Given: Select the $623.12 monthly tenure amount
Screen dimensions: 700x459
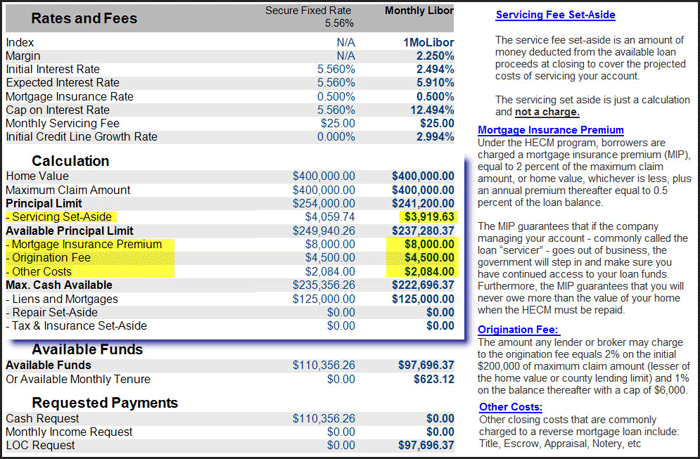Looking at the screenshot, I should pos(433,379).
